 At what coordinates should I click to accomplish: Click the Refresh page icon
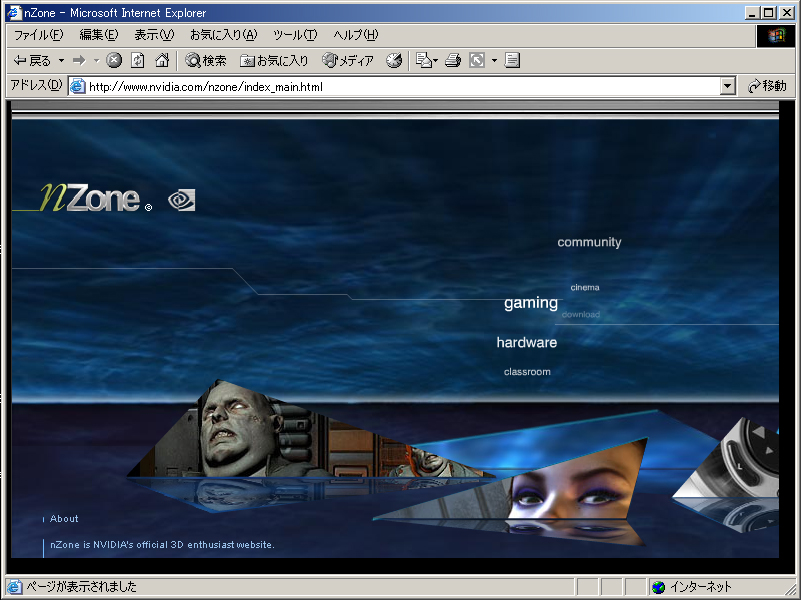138,61
